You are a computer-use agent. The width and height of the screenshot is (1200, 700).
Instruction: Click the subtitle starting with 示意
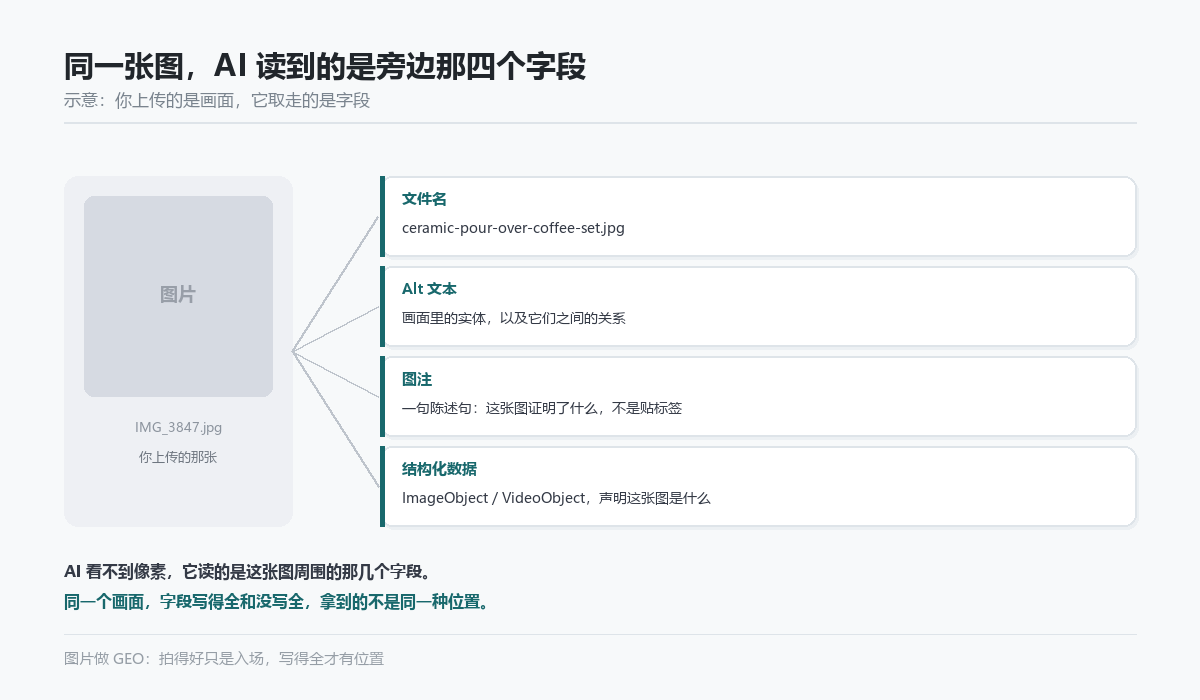tap(217, 101)
